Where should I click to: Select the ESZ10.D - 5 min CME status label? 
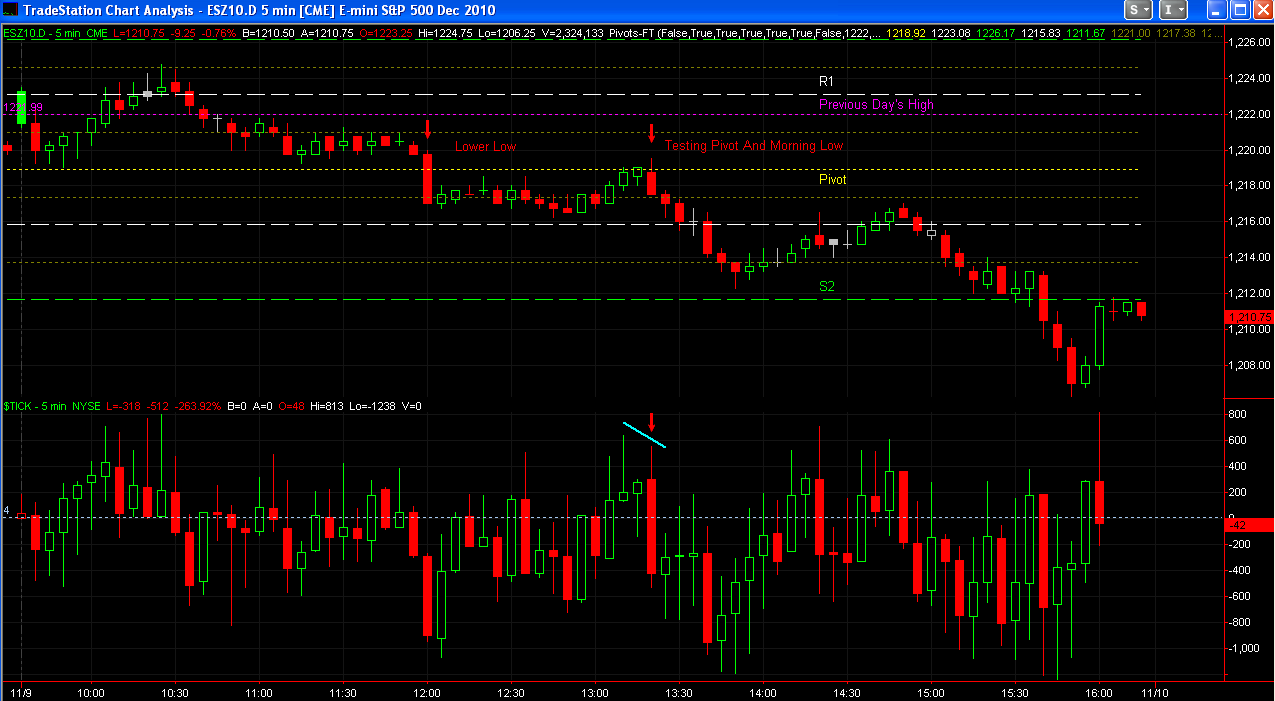56,34
